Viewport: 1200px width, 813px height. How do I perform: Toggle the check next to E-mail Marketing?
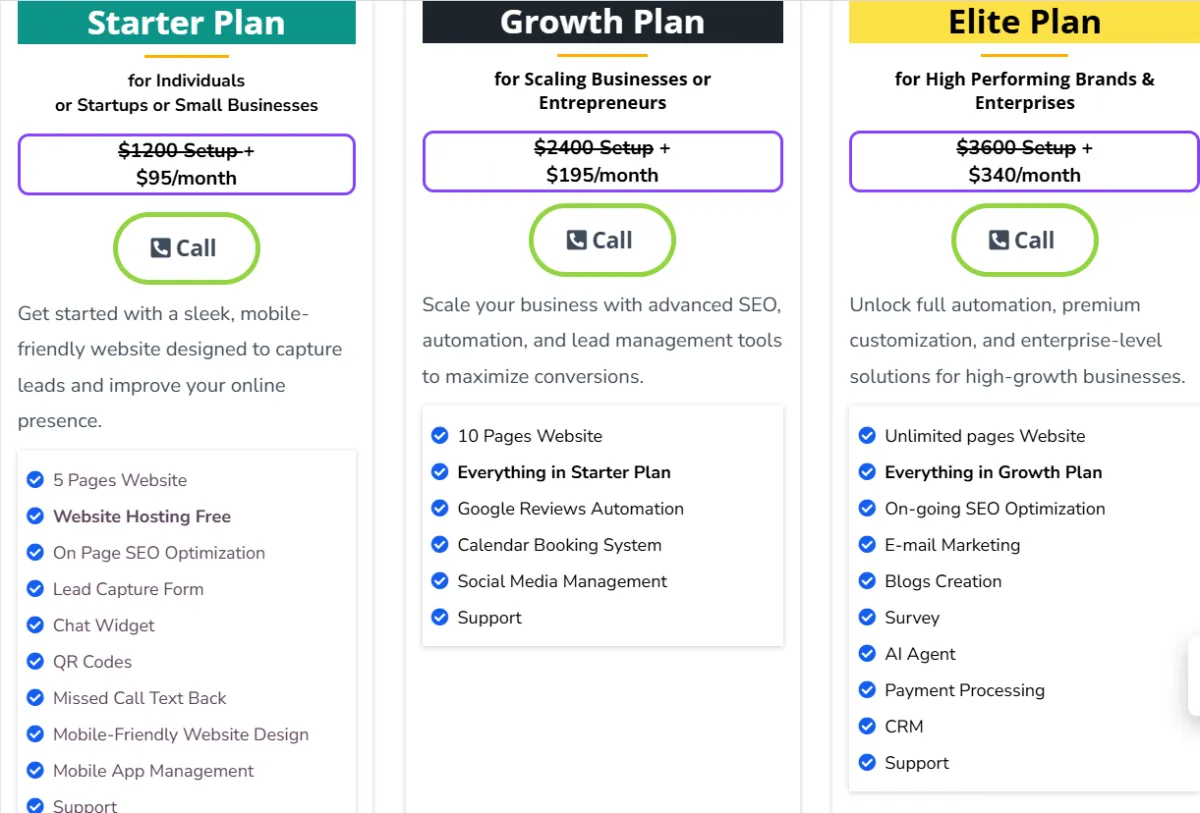pos(866,544)
